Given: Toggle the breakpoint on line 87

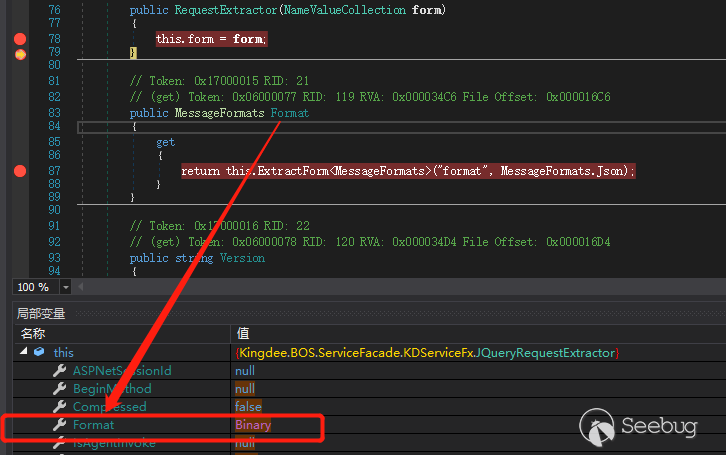Looking at the screenshot, I should [x=20, y=171].
